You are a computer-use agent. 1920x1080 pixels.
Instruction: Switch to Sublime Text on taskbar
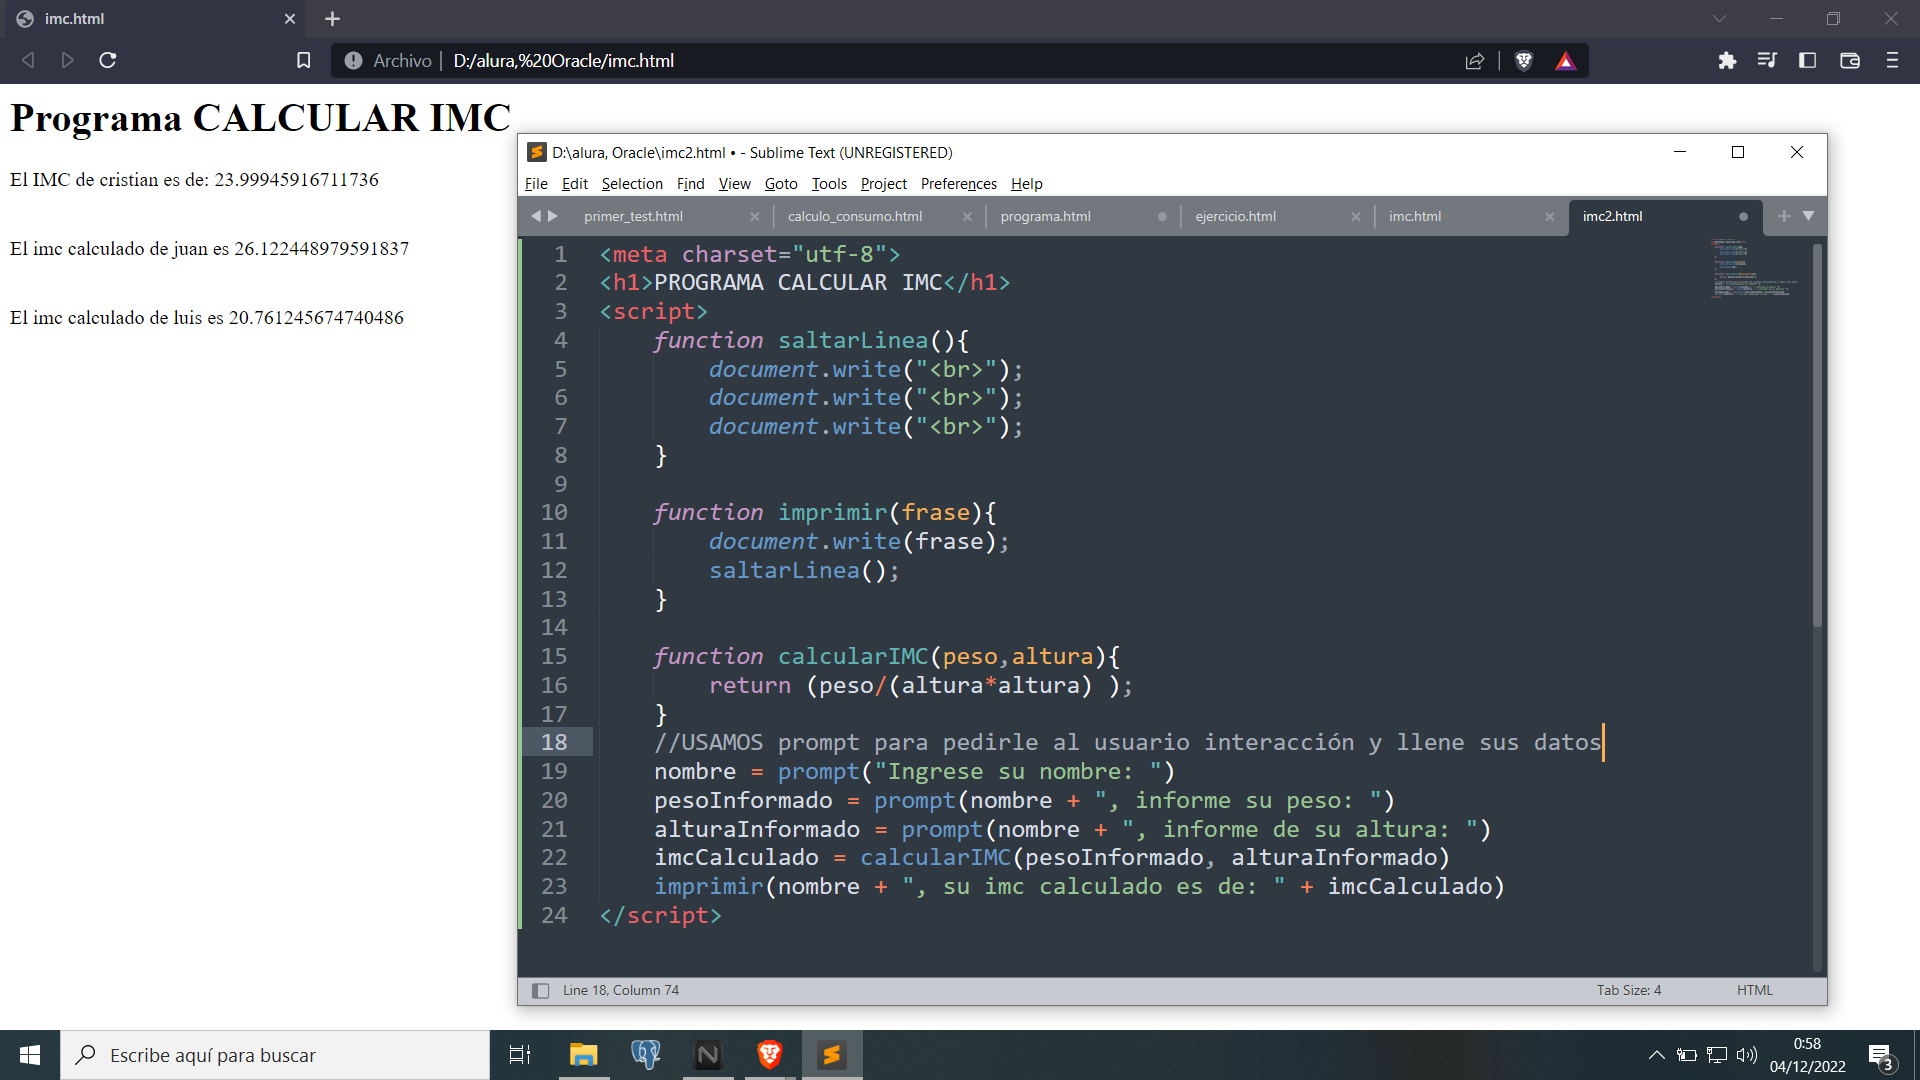pos(832,1055)
